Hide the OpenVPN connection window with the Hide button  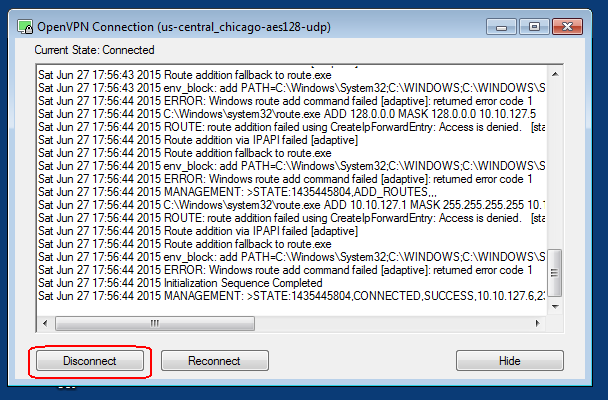510,361
